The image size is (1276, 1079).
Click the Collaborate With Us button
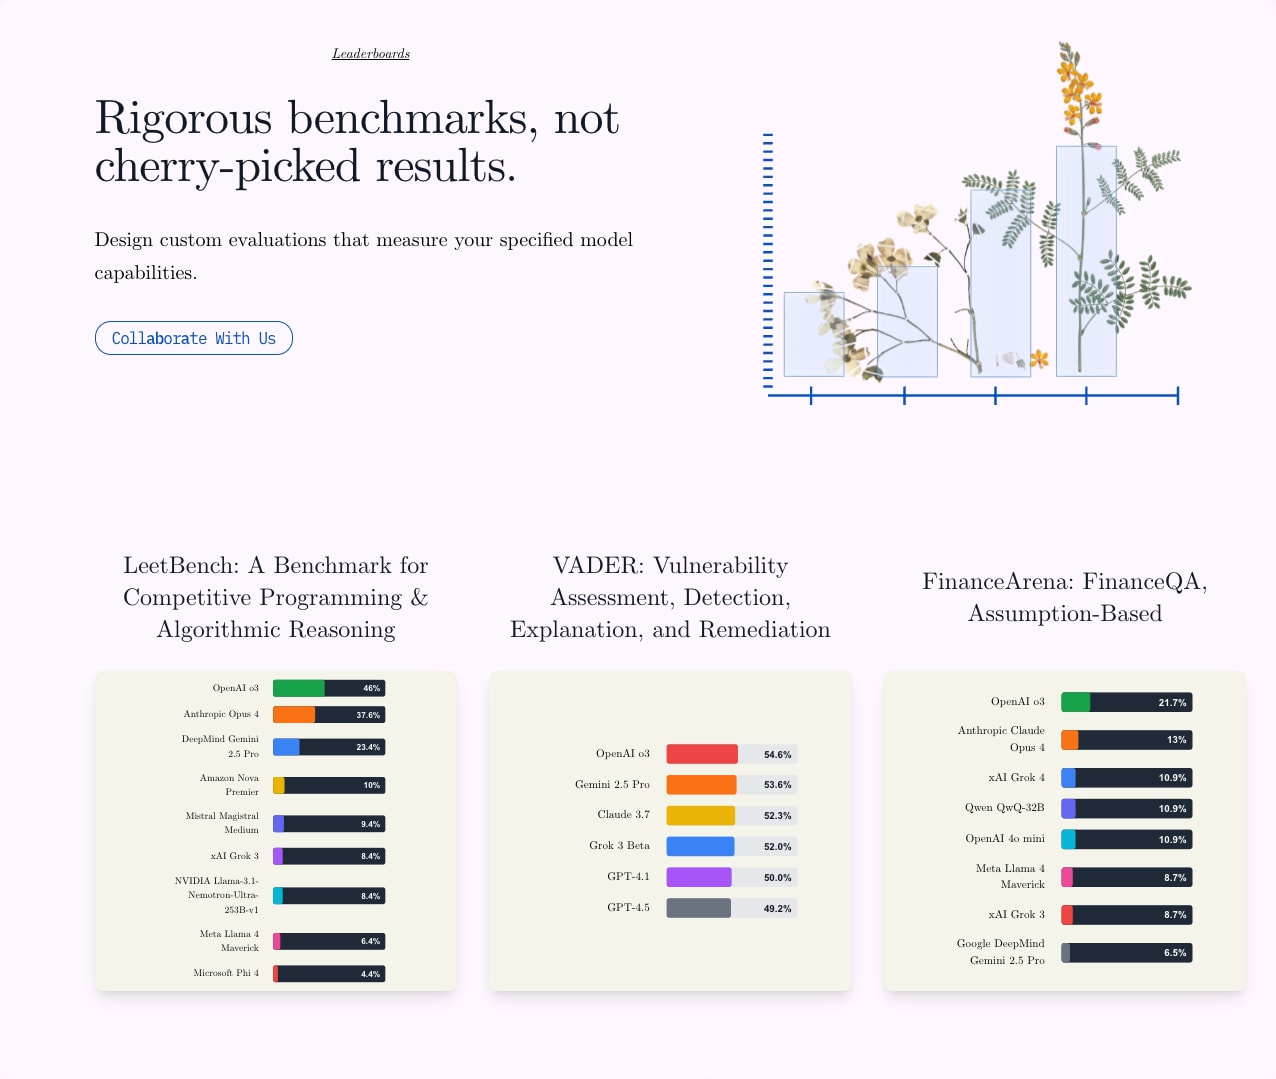pos(194,338)
